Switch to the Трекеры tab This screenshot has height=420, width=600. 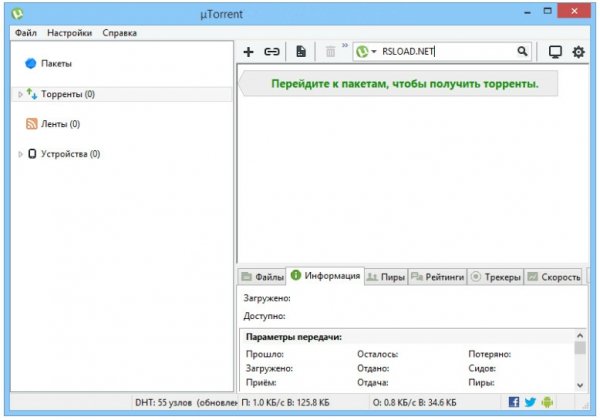coord(496,277)
